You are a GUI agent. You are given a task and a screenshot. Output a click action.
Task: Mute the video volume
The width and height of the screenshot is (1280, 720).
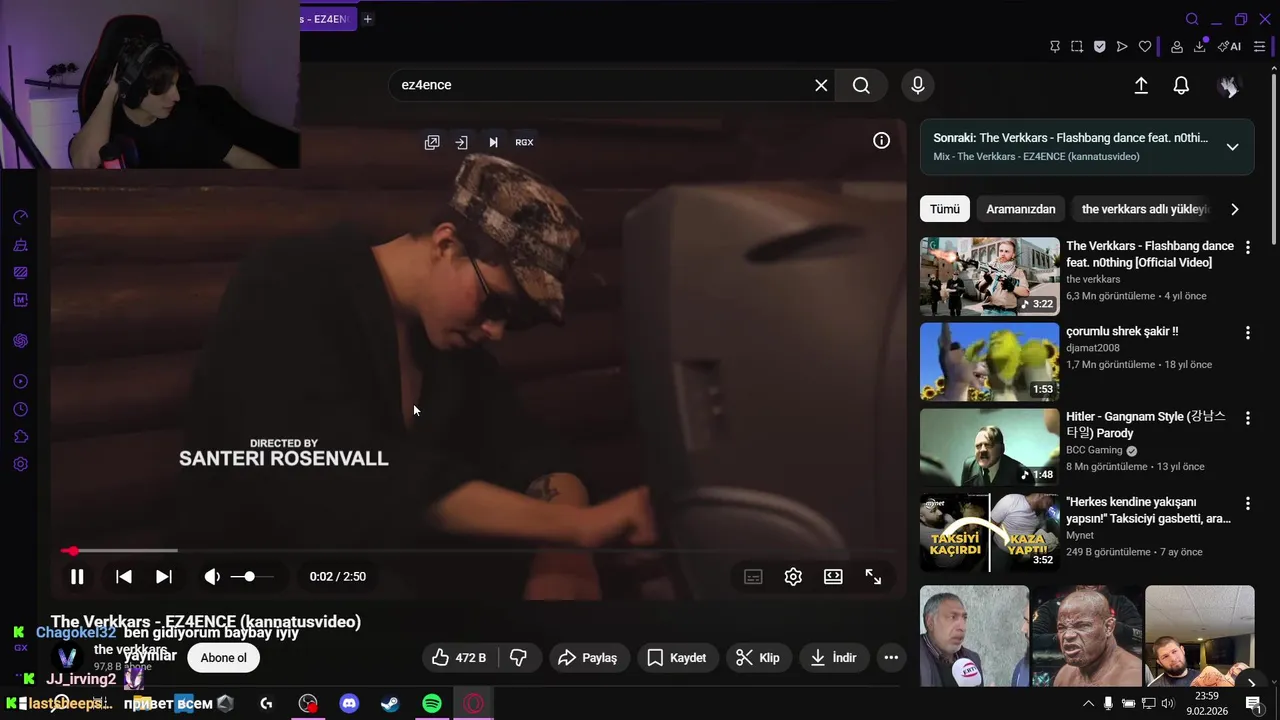click(212, 577)
